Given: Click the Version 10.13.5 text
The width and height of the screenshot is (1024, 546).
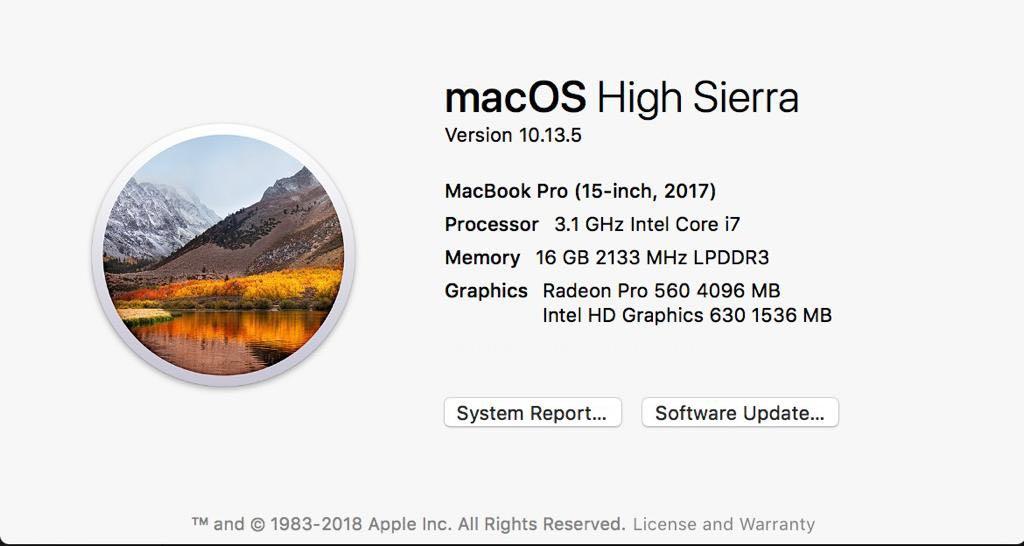Looking at the screenshot, I should (x=513, y=135).
